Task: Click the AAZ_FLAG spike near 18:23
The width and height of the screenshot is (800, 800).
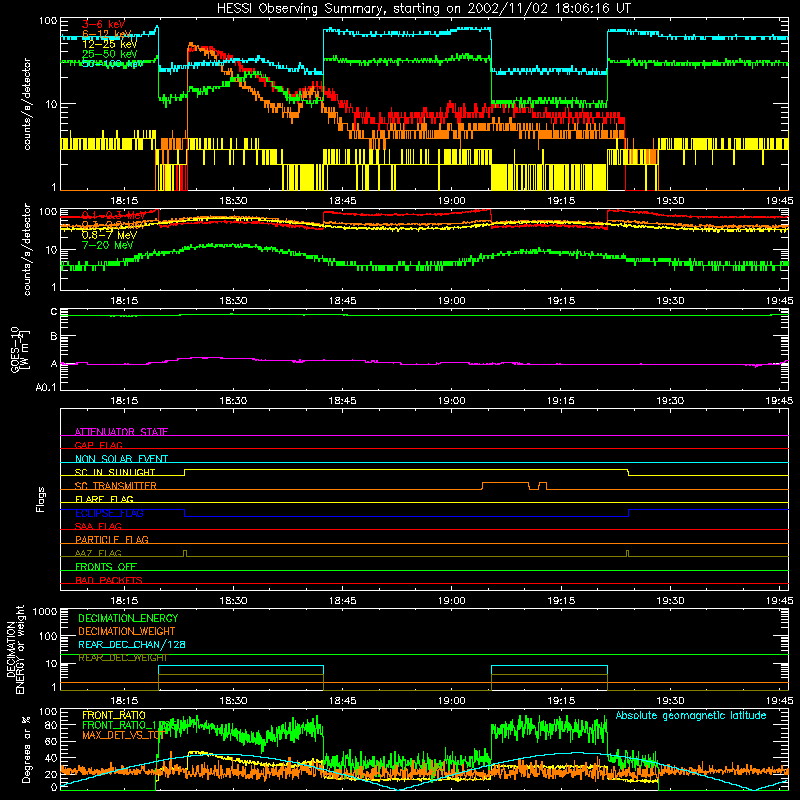Action: [185, 554]
